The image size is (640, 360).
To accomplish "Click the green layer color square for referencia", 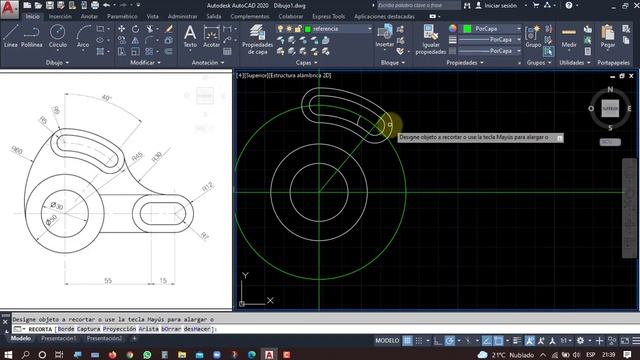I will coord(308,29).
